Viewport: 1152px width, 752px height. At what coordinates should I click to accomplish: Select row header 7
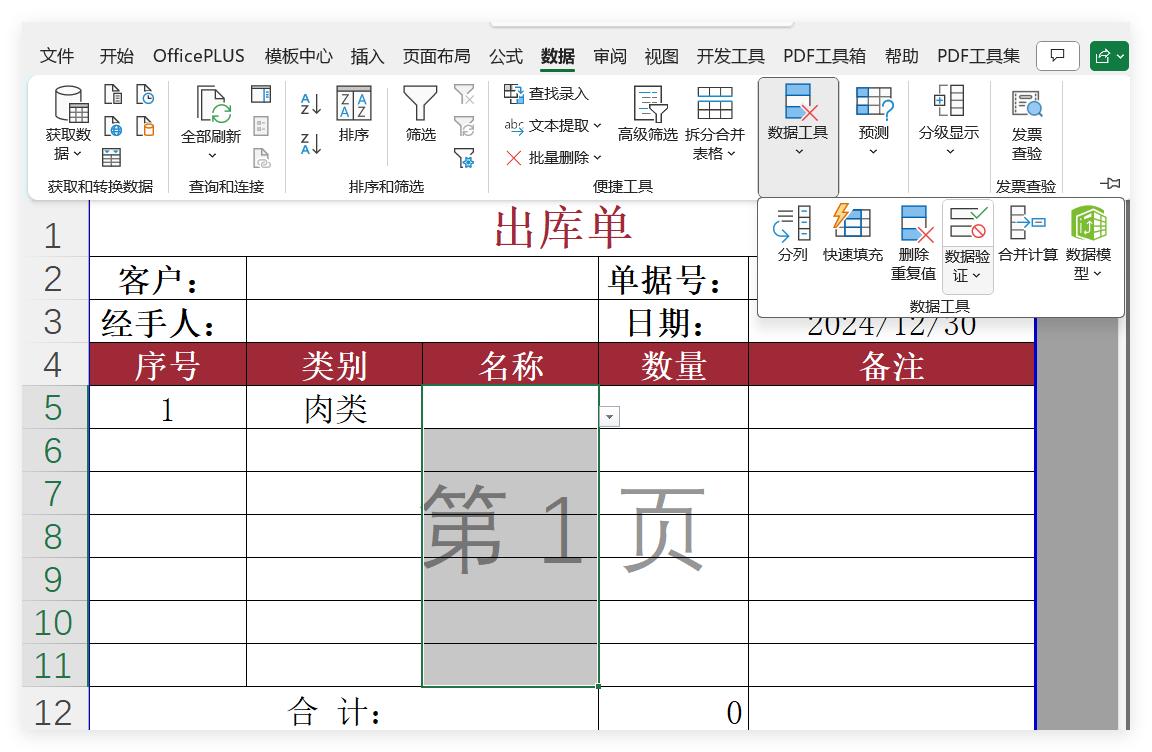coord(54,494)
